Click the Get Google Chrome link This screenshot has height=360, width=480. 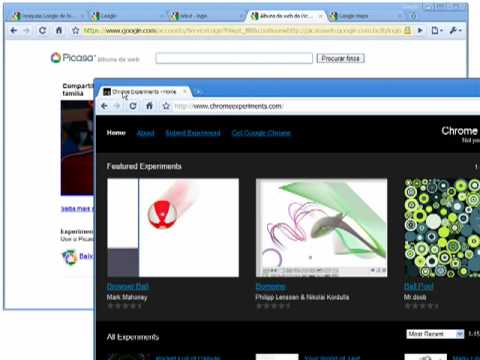[261, 133]
